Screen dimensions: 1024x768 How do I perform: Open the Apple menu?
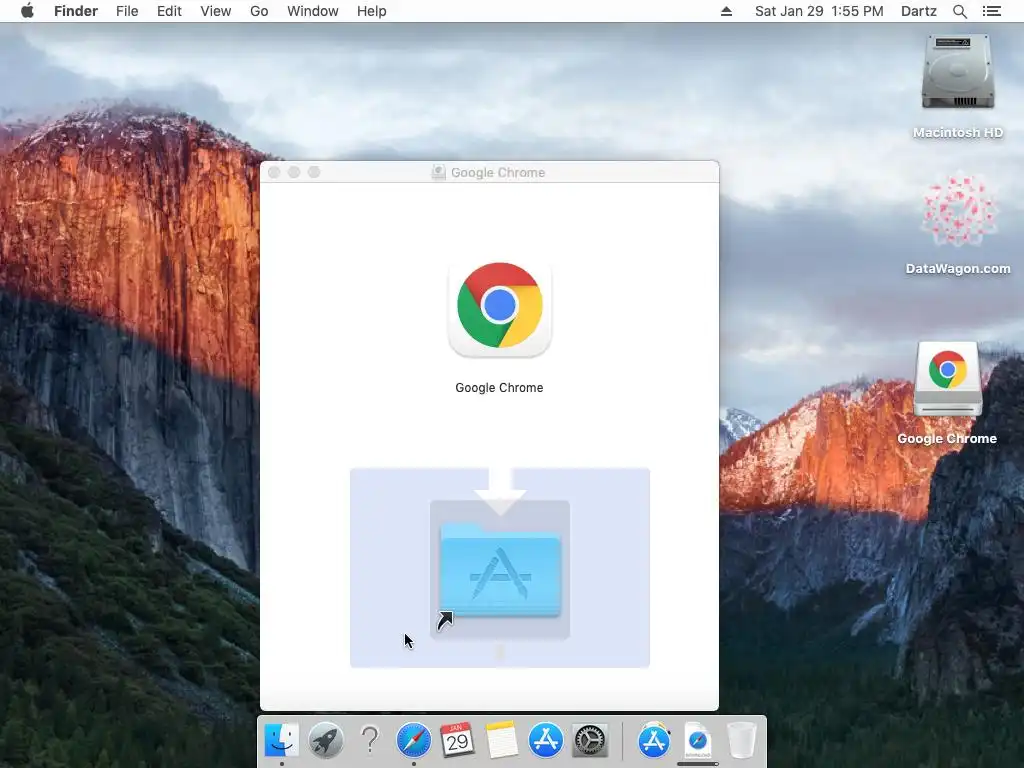[27, 11]
